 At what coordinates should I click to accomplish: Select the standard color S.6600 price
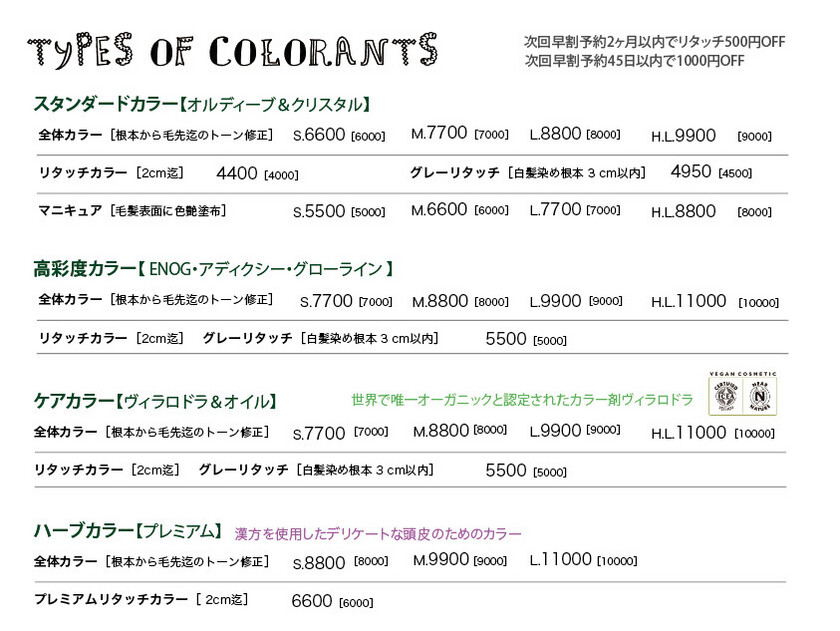319,134
